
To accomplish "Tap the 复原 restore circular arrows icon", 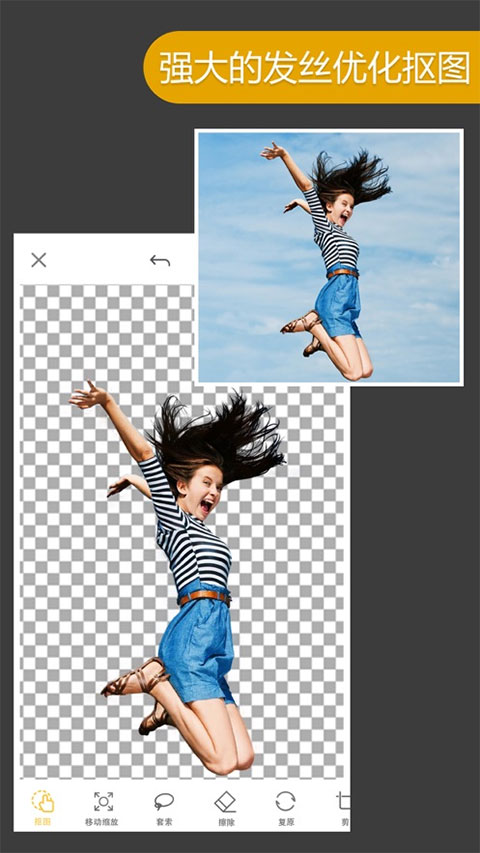I will click(285, 801).
